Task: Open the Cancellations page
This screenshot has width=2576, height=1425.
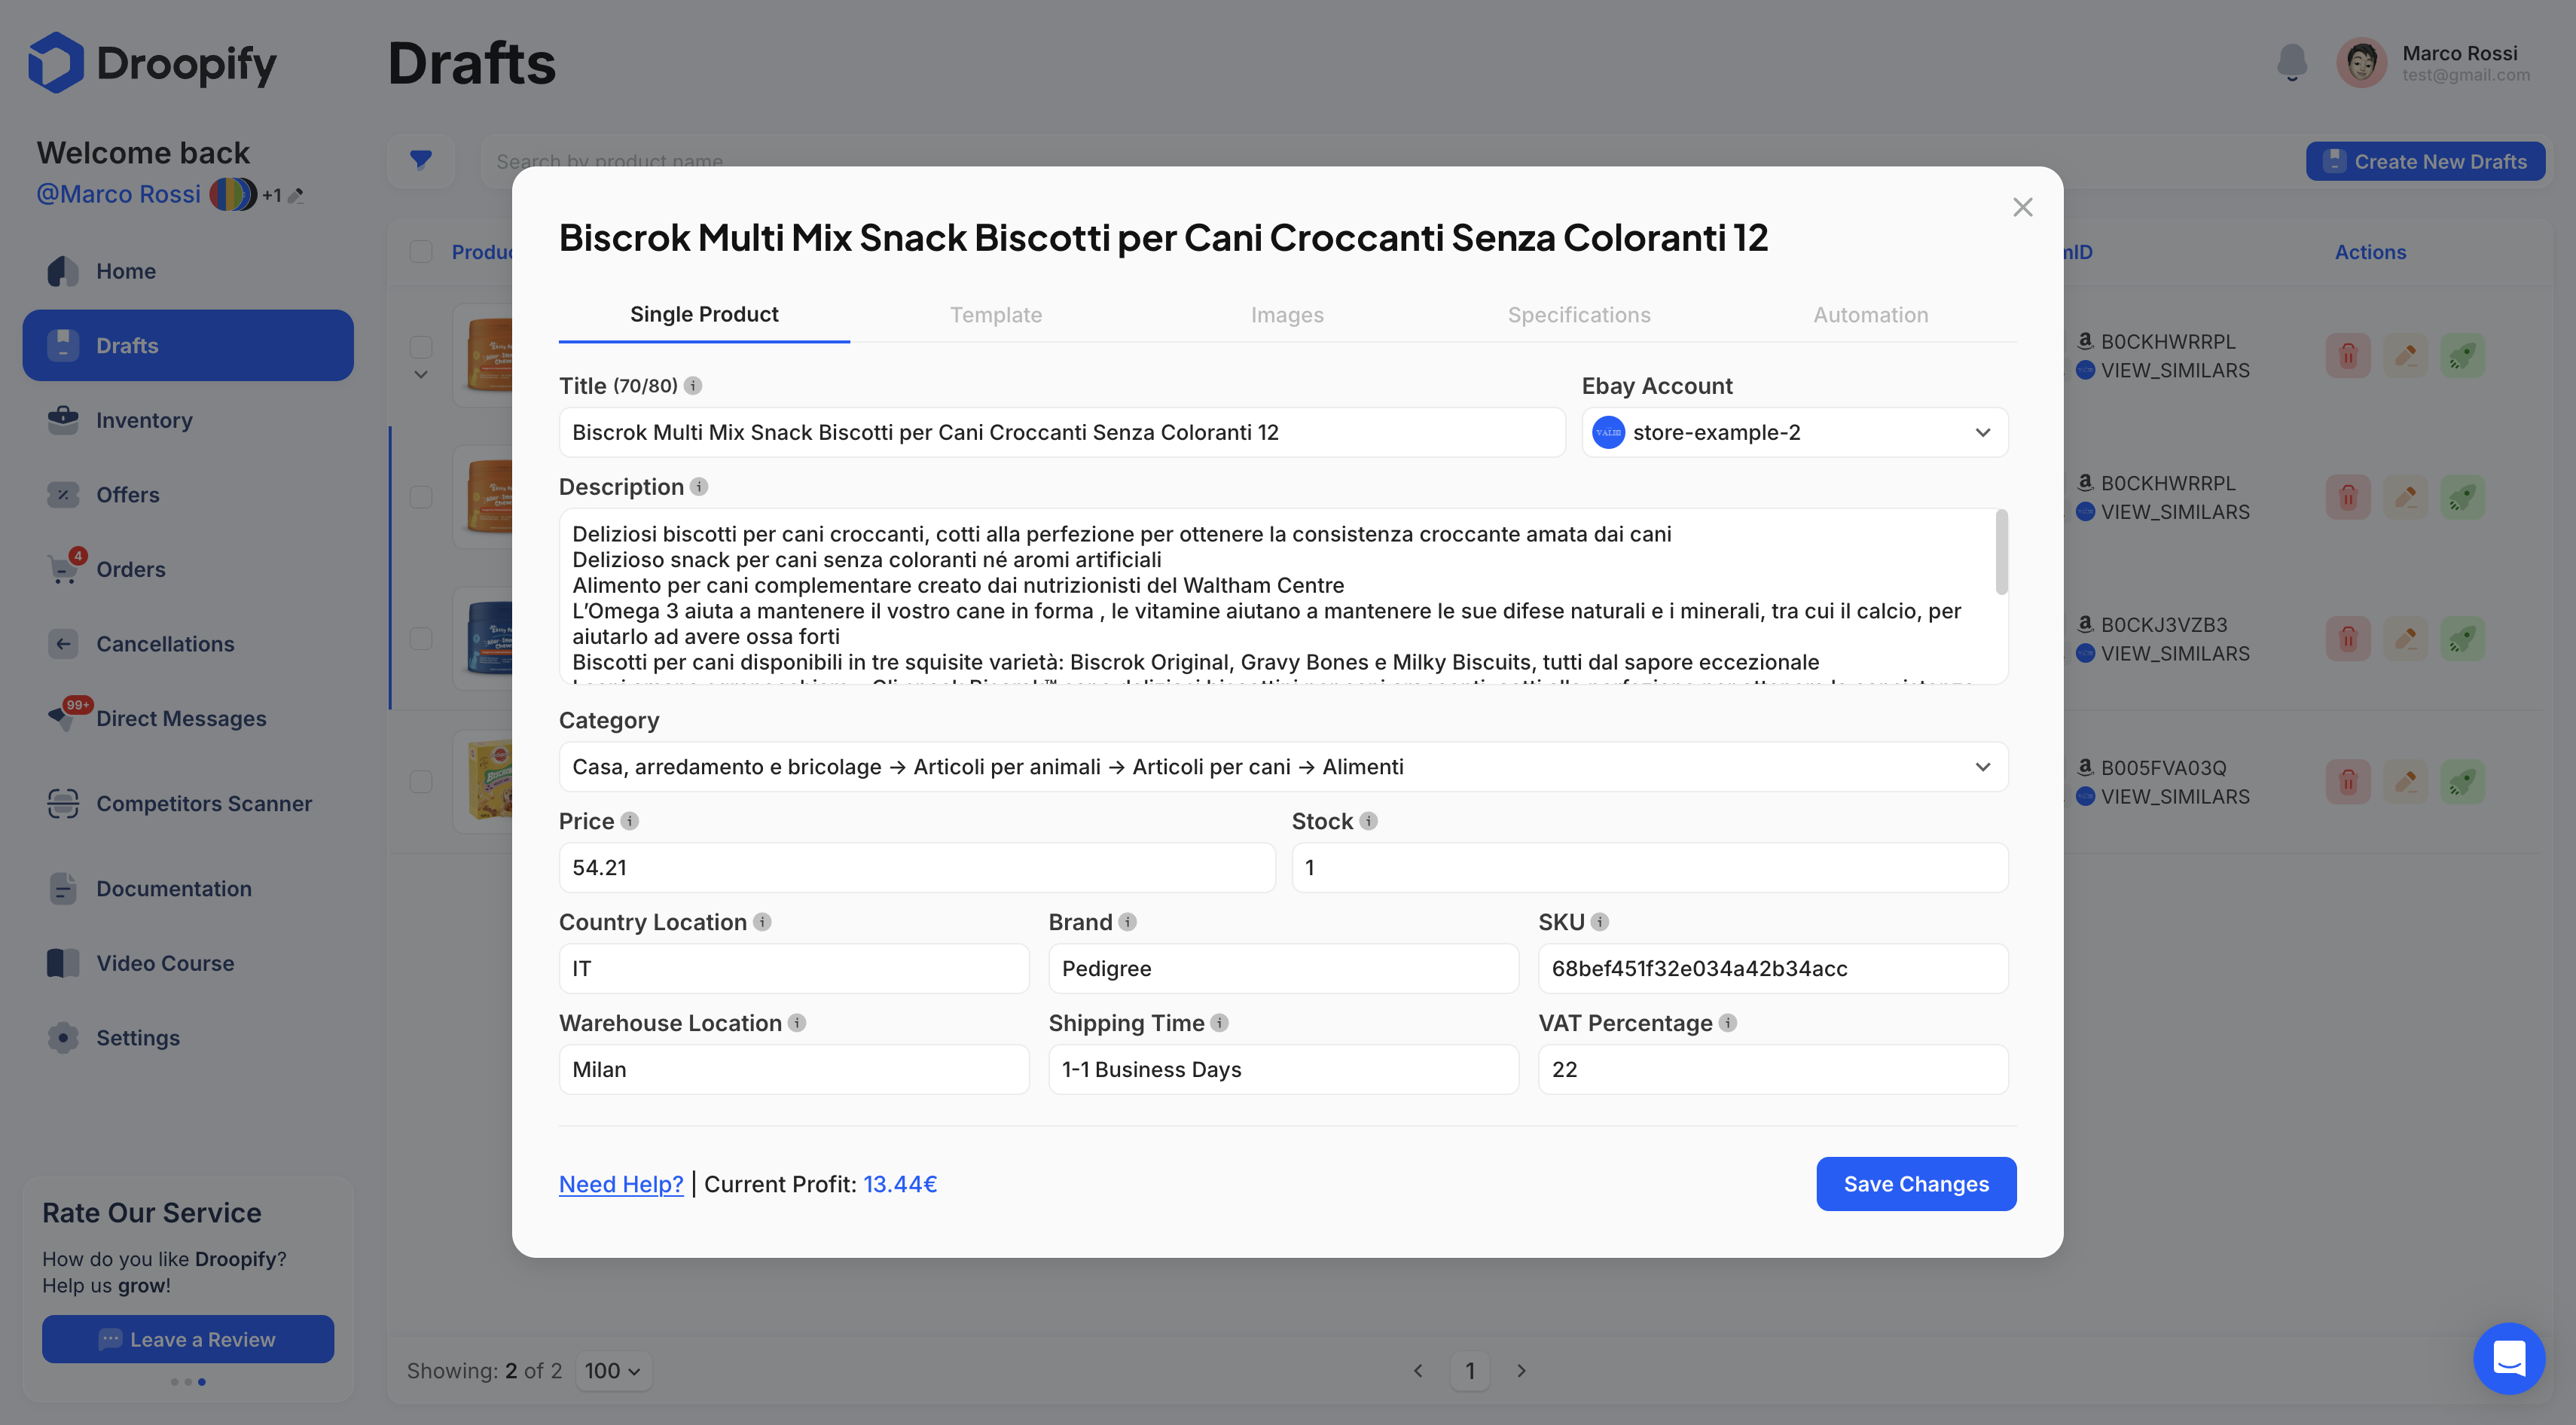Action: [188, 644]
